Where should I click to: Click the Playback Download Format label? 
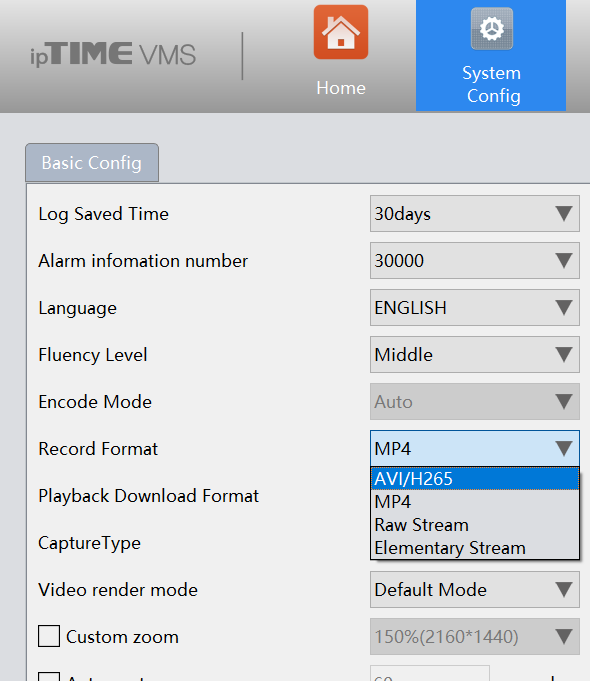tap(149, 496)
